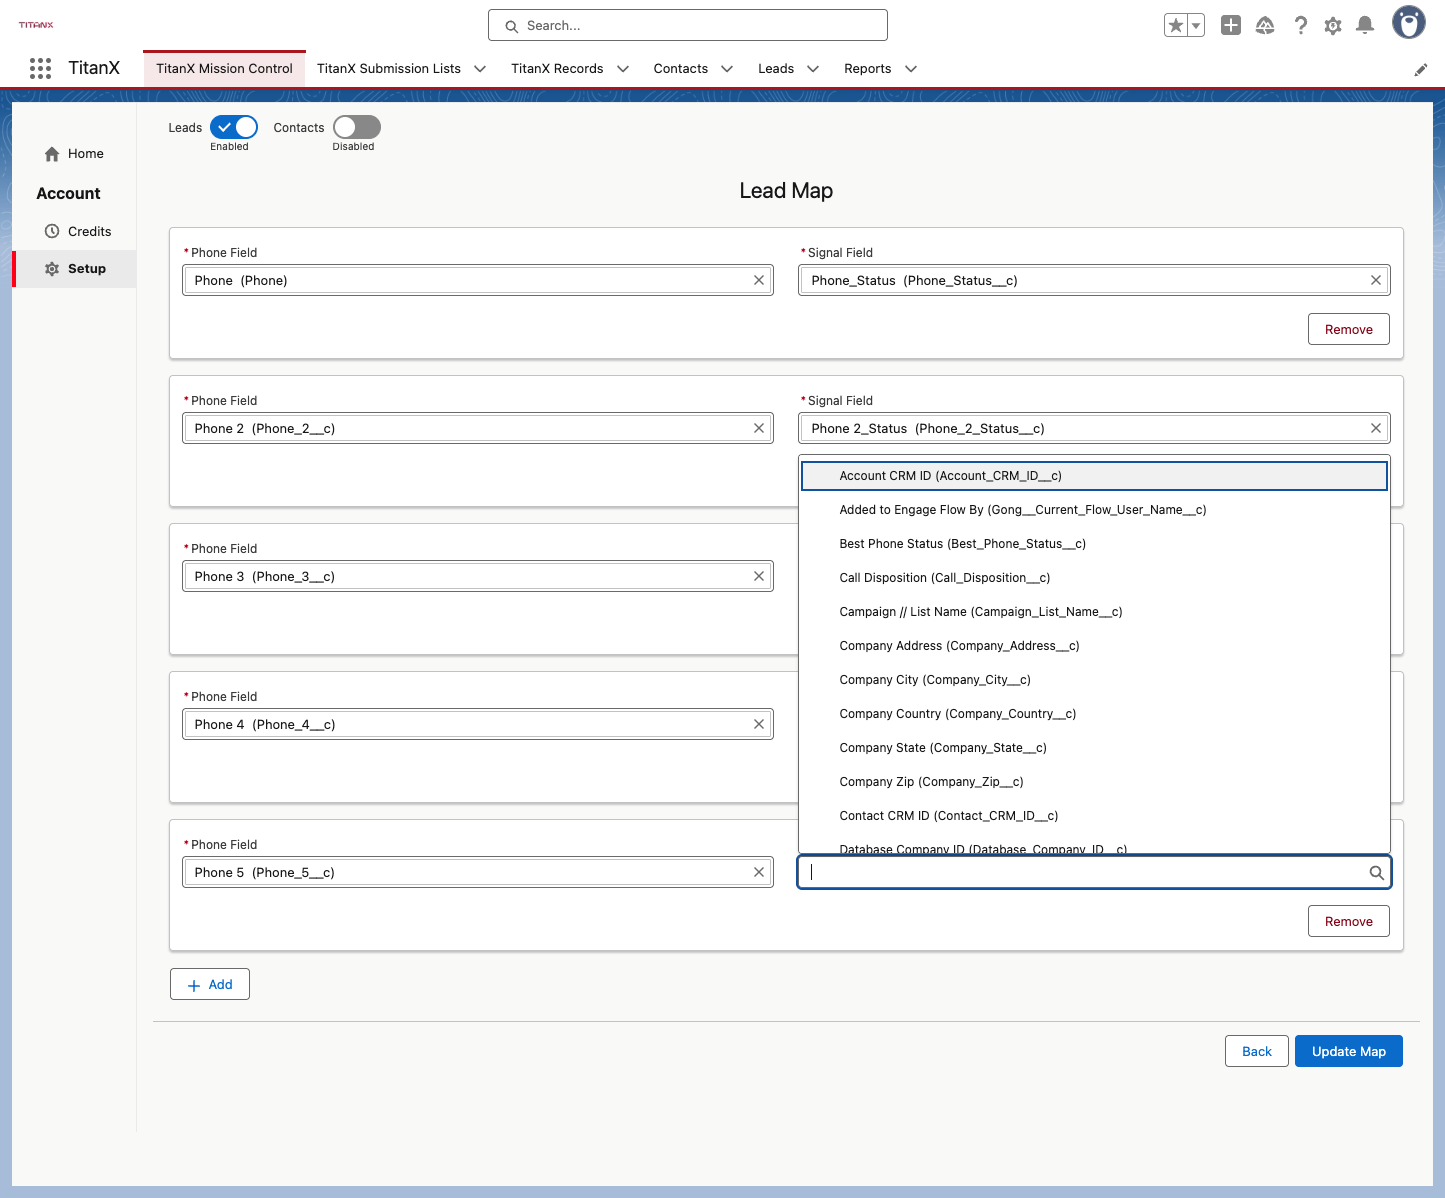Screen dimensions: 1445x1198
Task: Click the Back button
Action: pos(1257,1051)
